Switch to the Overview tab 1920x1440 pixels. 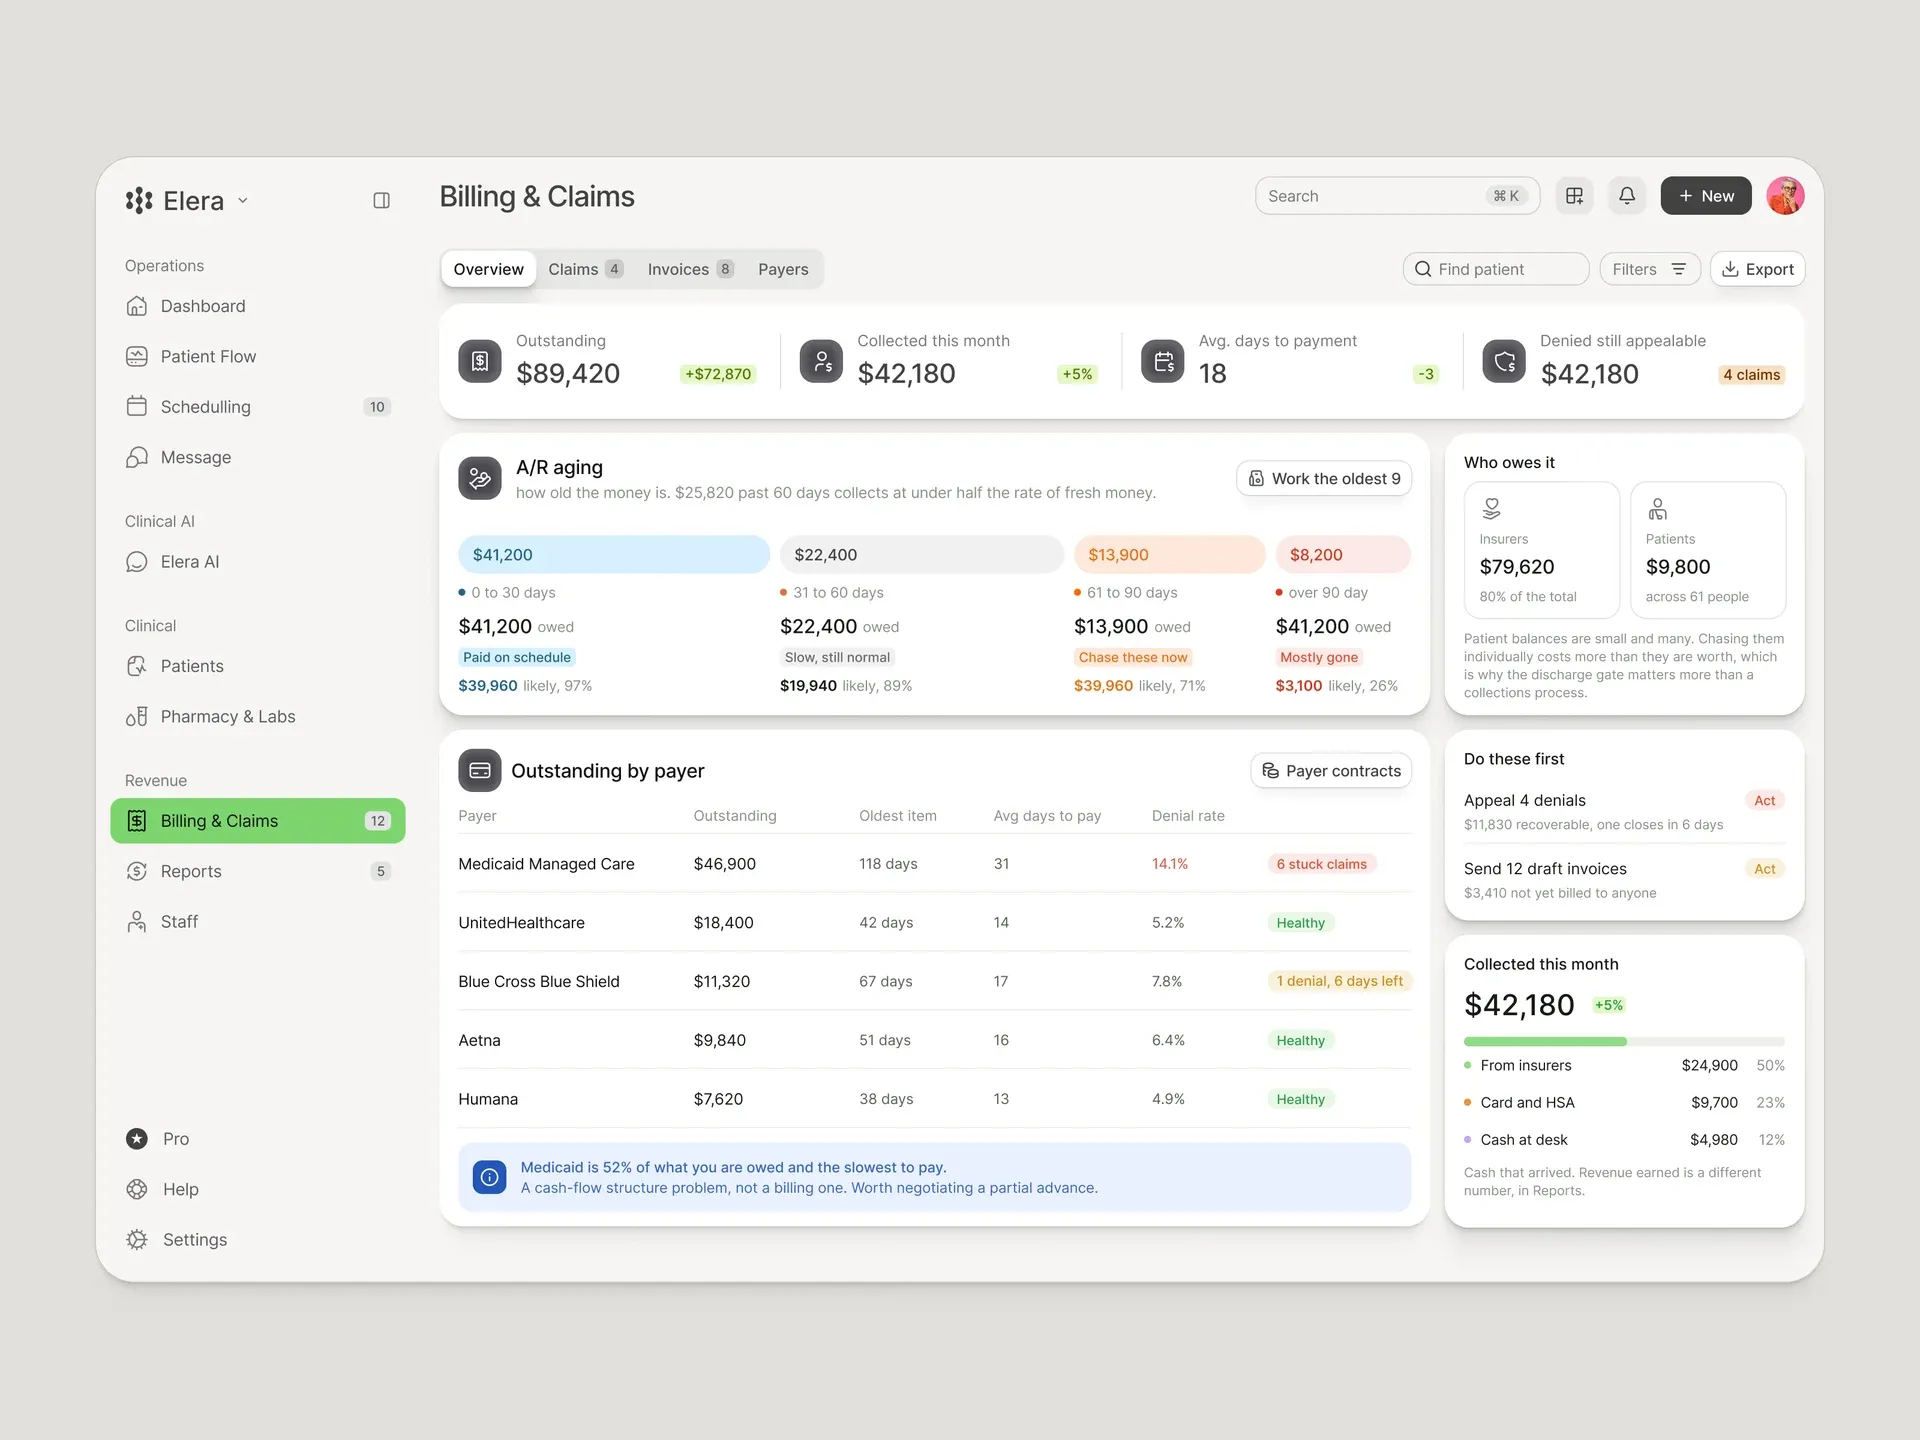point(488,269)
